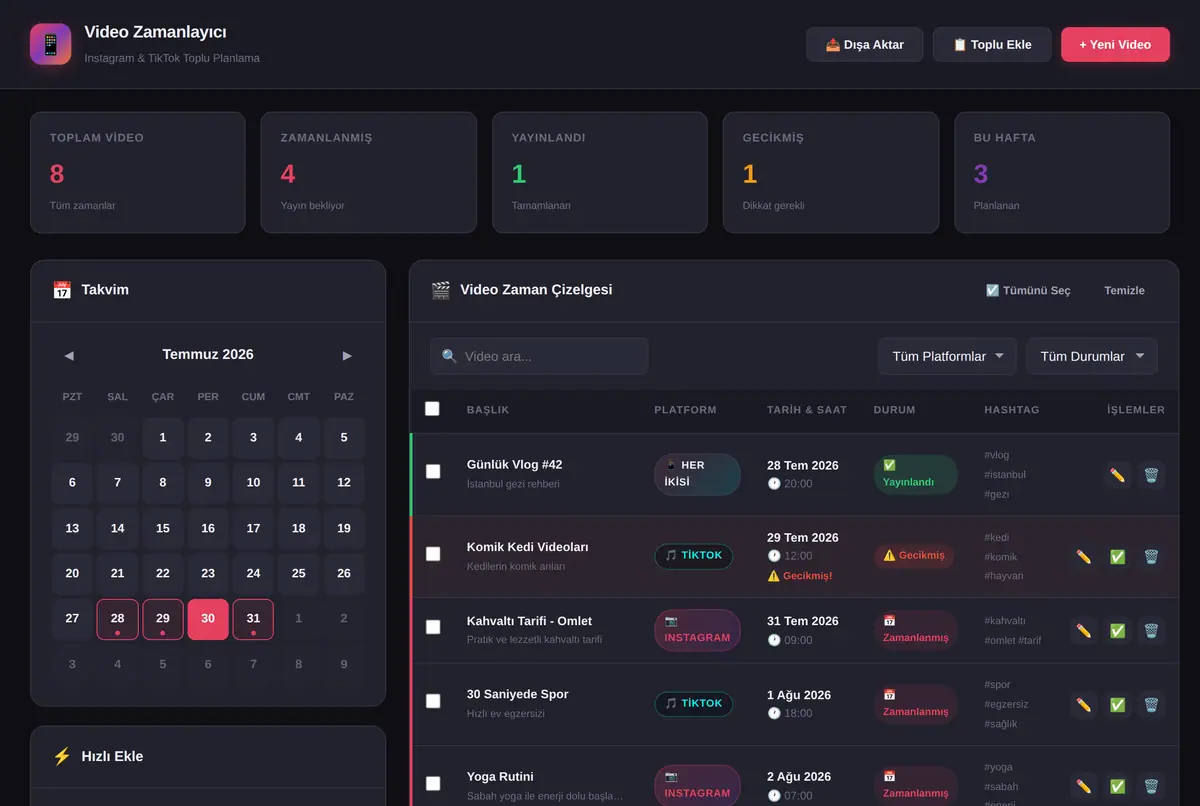Click the Instagram platform badge for Yoga Rutini

(697, 785)
